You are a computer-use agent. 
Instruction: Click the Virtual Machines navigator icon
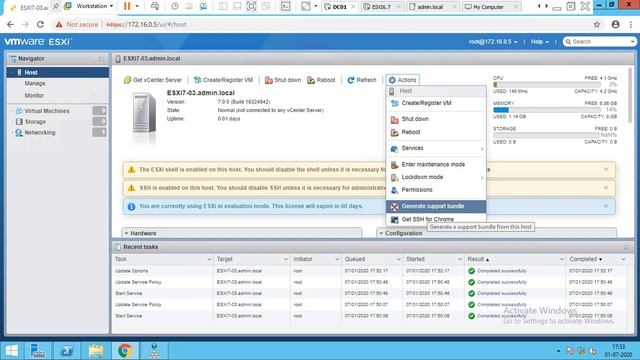19,111
